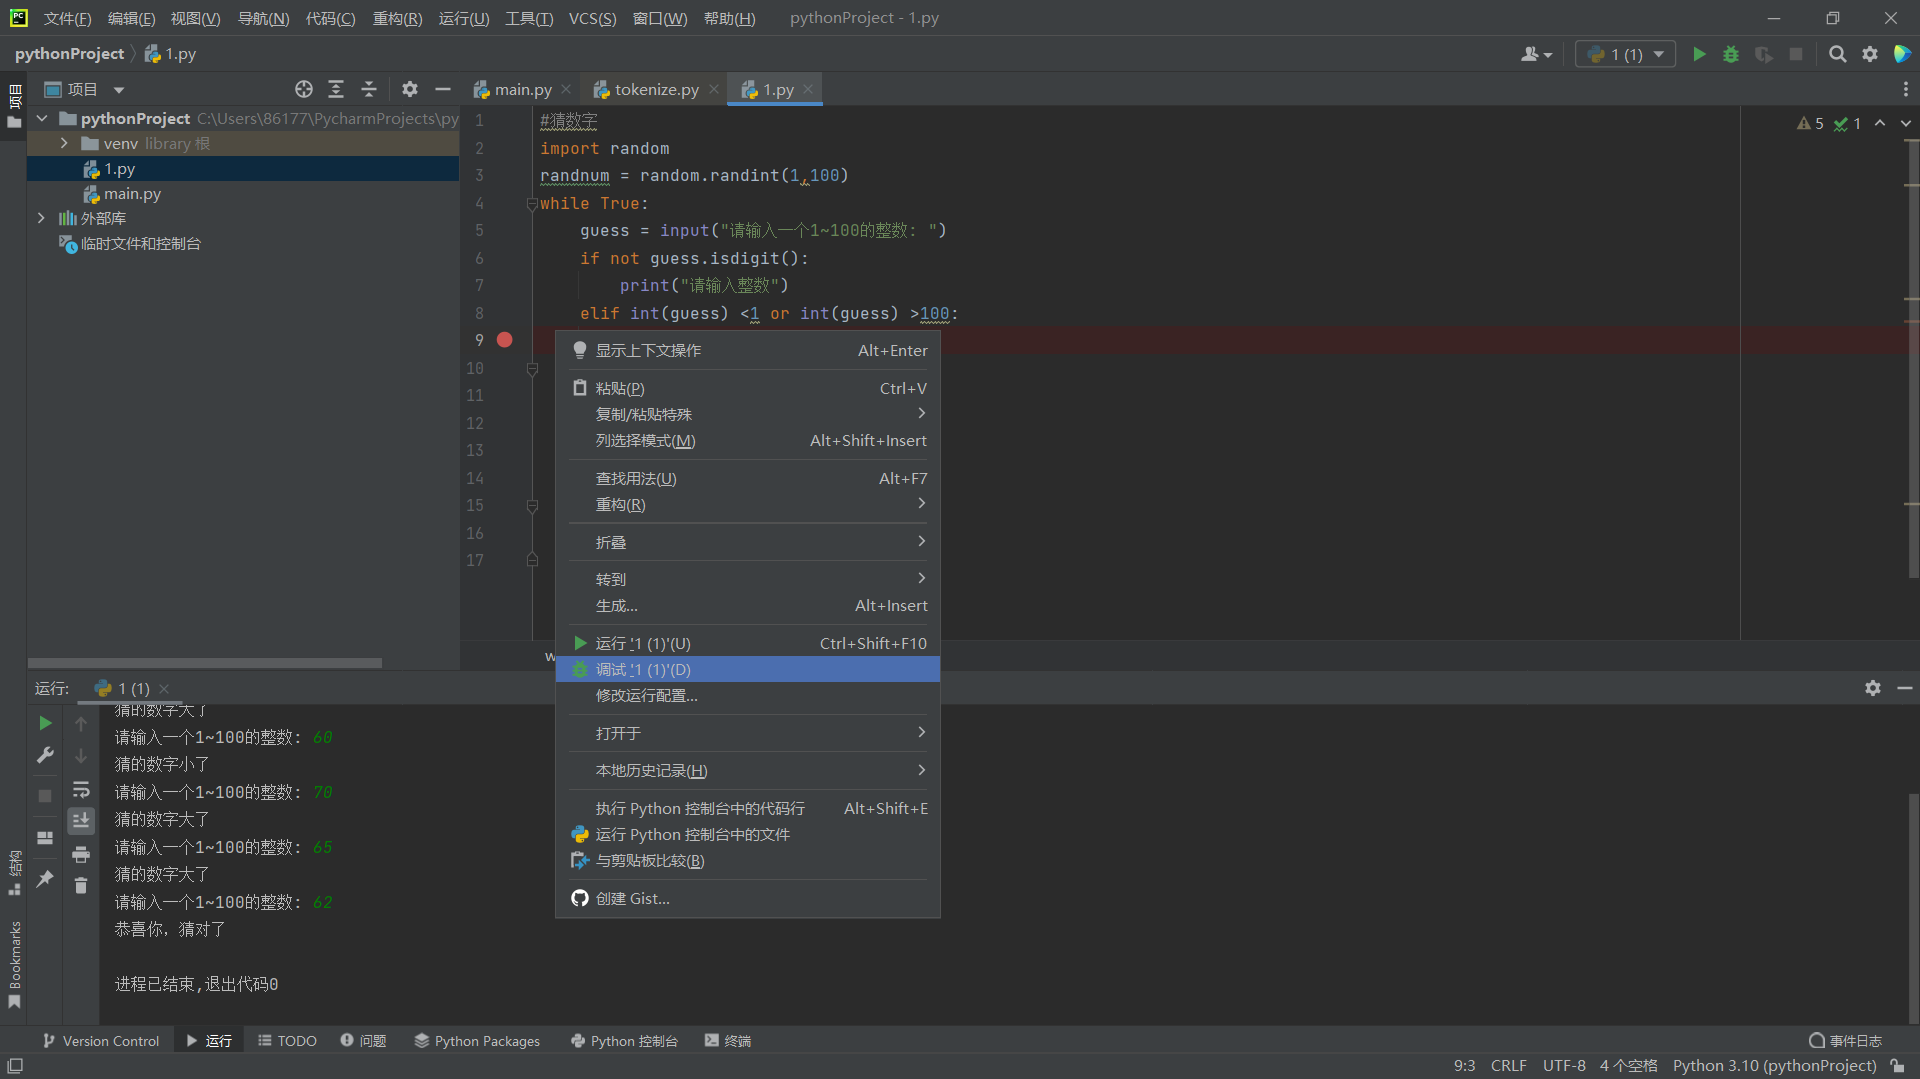Screen dimensions: 1920x1079
Task: Open Python 控制台 tool window
Action: point(624,1041)
